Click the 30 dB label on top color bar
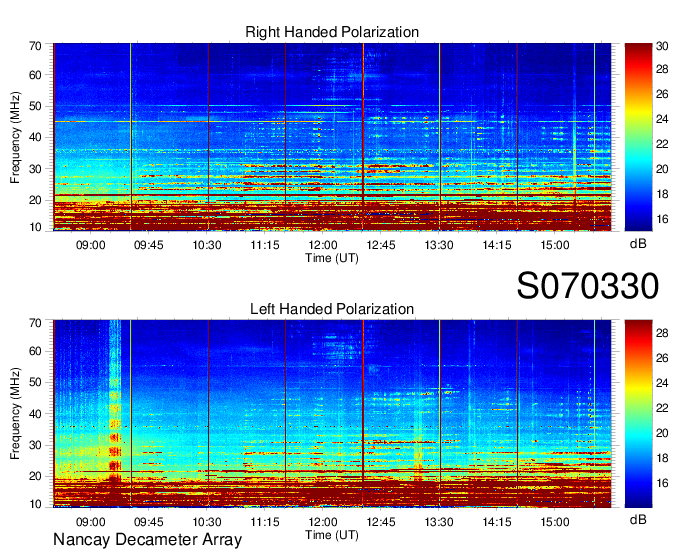This screenshot has height=552, width=680. [662, 46]
